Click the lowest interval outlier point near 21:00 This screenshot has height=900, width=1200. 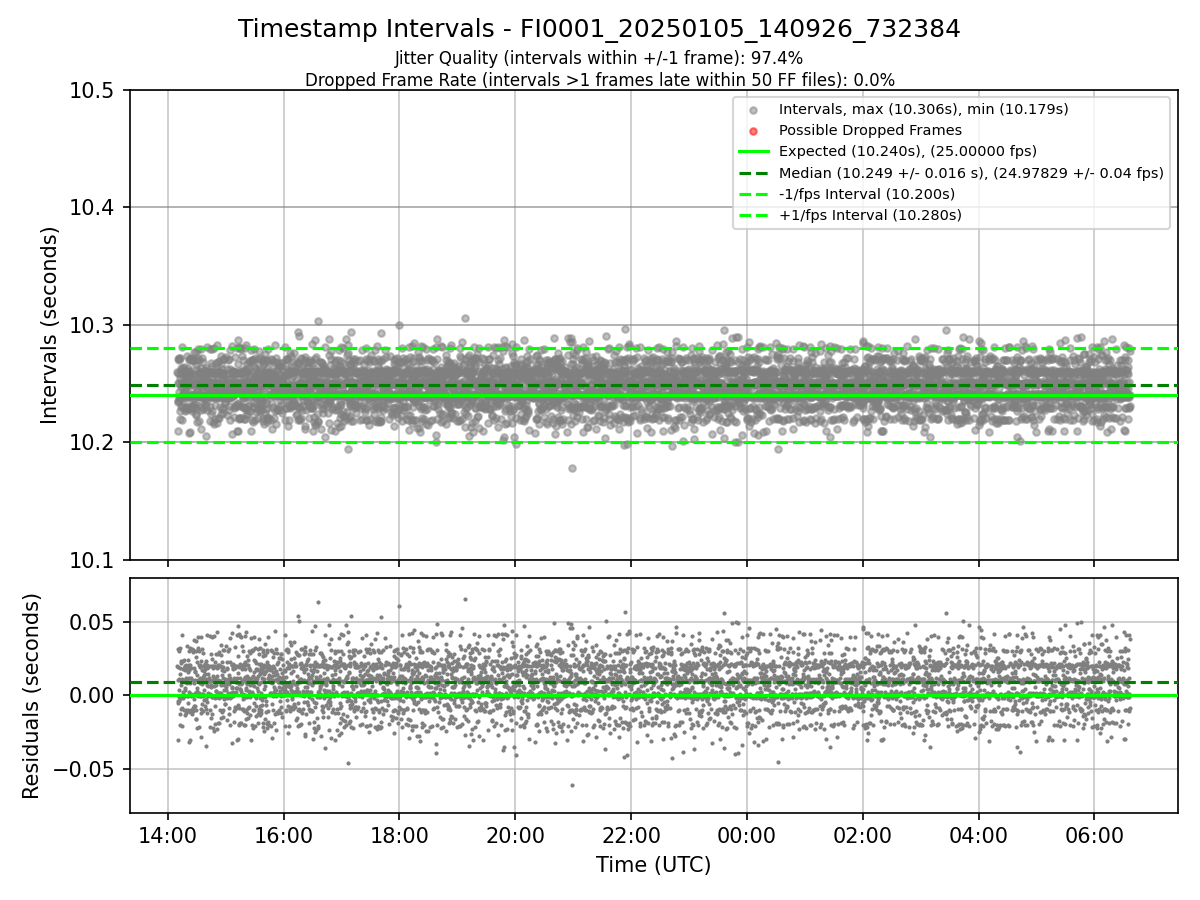coord(572,468)
